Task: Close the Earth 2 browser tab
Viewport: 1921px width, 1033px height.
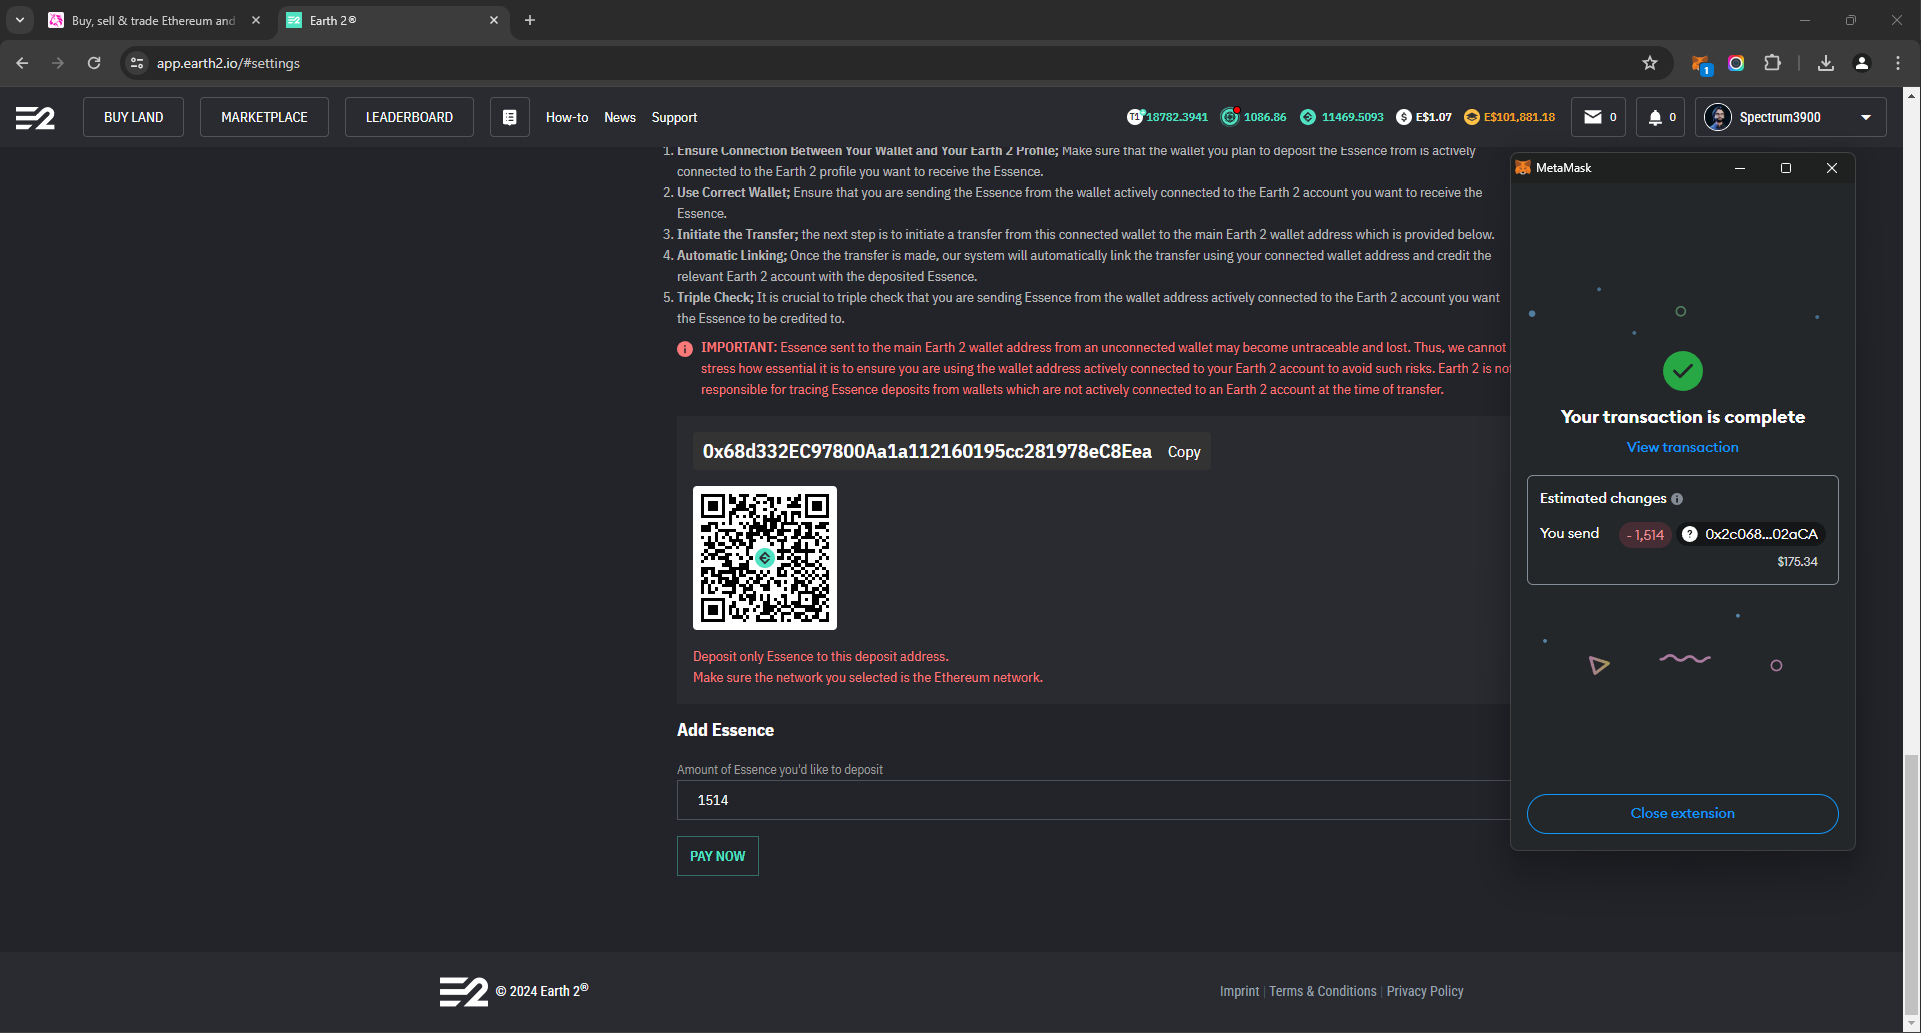Action: click(x=494, y=20)
